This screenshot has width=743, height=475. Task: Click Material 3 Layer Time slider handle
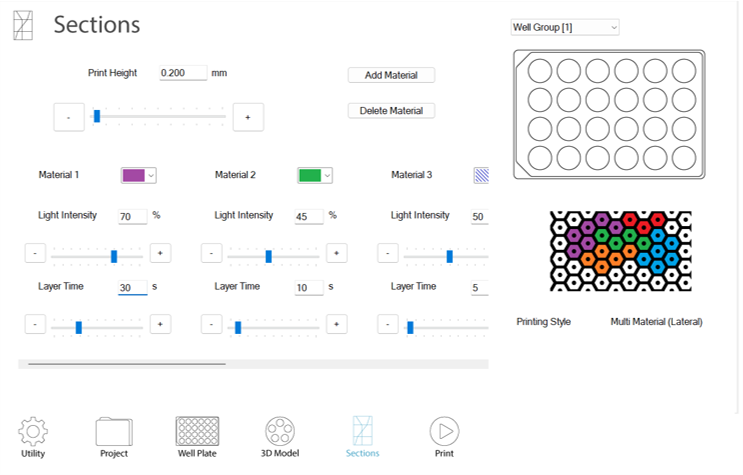410,328
